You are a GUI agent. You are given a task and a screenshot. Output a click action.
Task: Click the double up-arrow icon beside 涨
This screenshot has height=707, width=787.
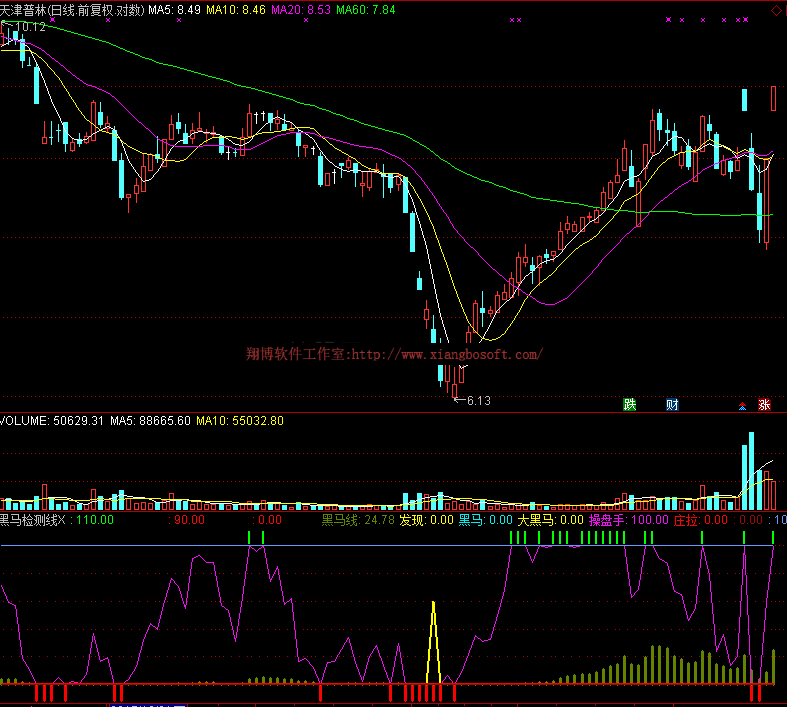742,406
